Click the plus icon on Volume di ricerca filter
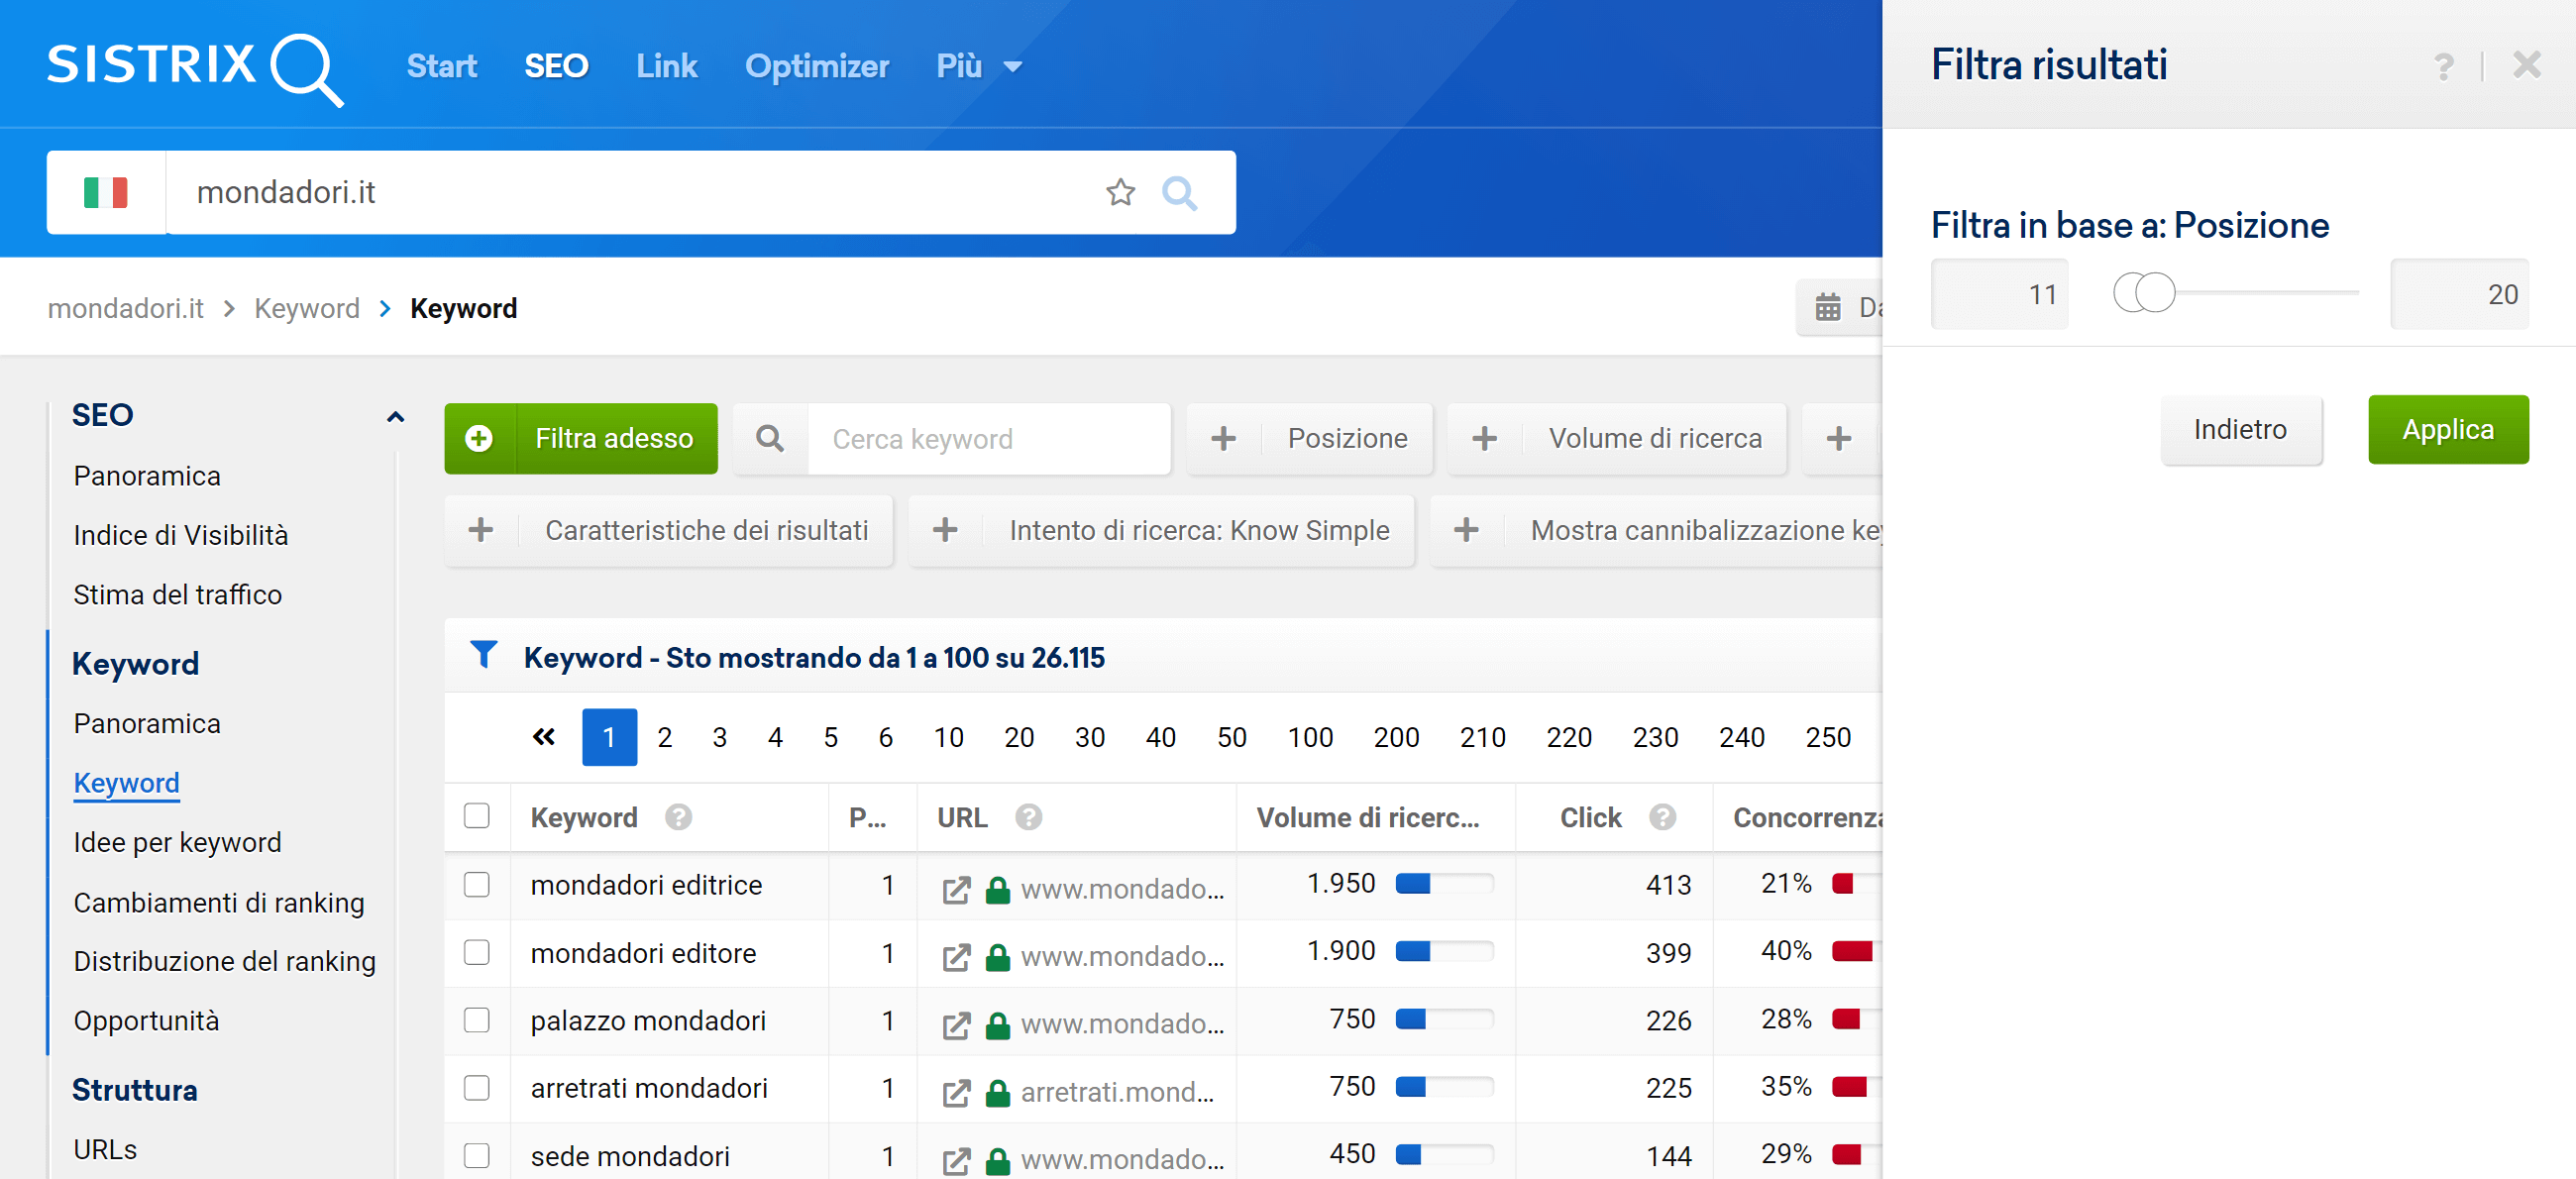 [x=1484, y=438]
